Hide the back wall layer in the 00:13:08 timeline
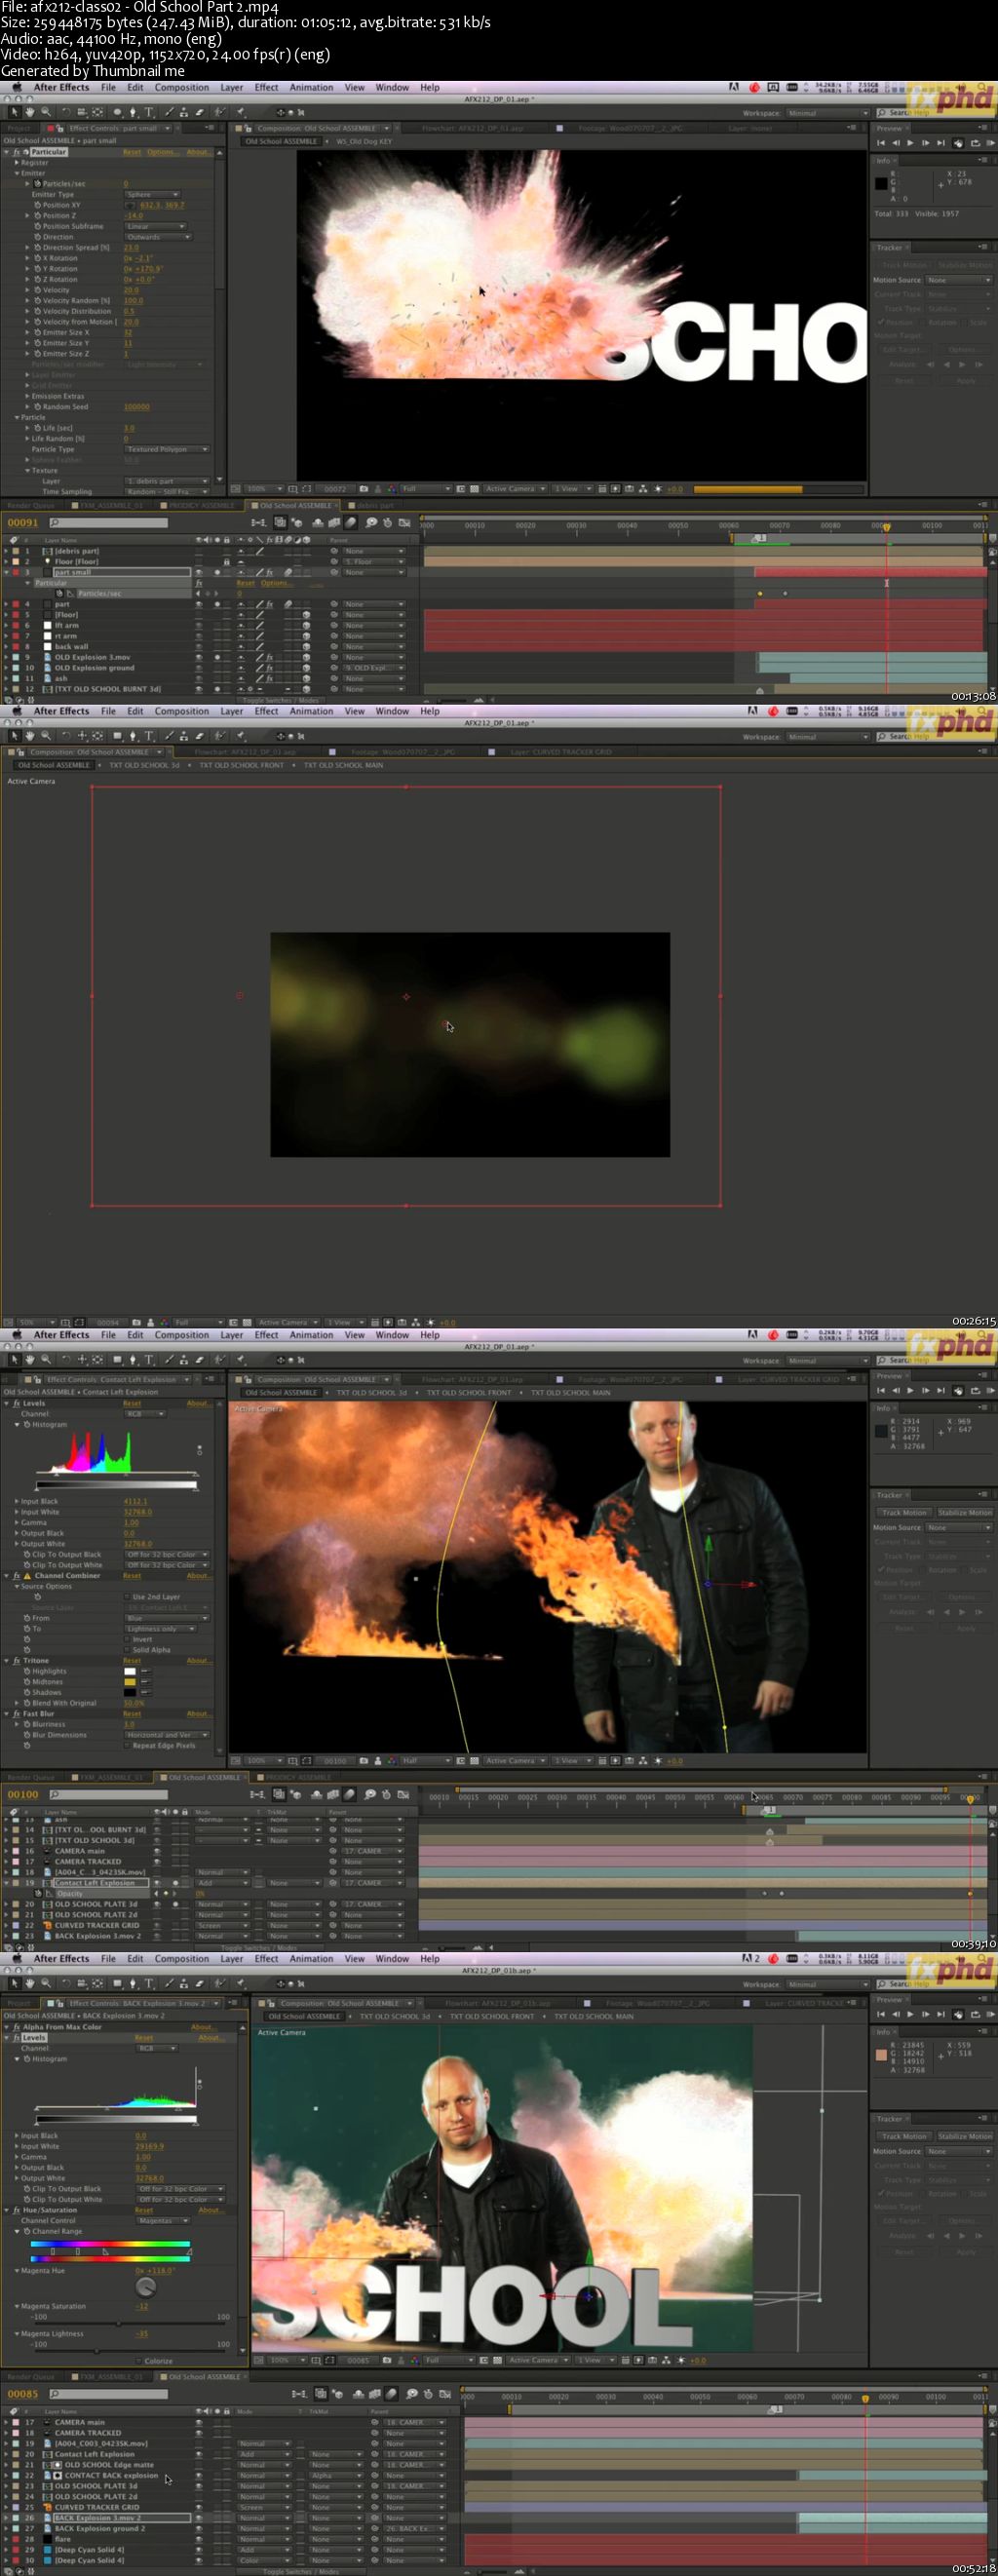The image size is (998, 2576). coord(199,647)
